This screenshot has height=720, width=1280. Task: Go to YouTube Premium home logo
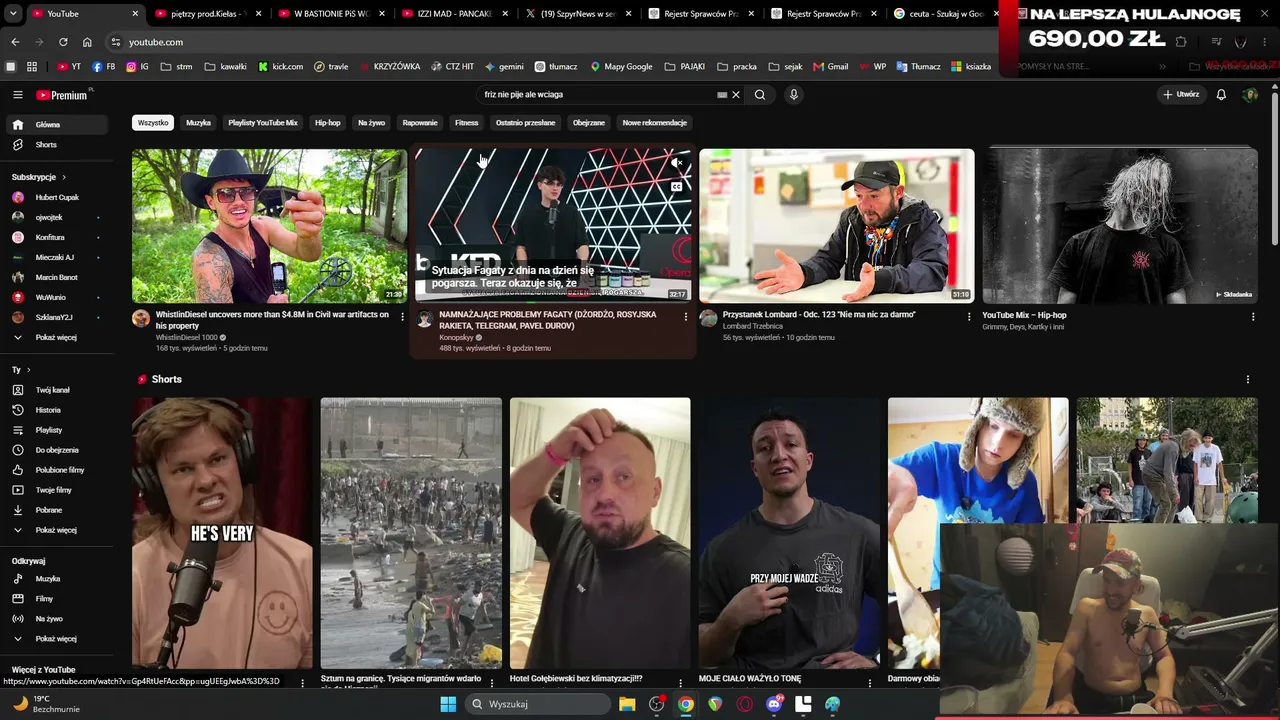coord(64,95)
